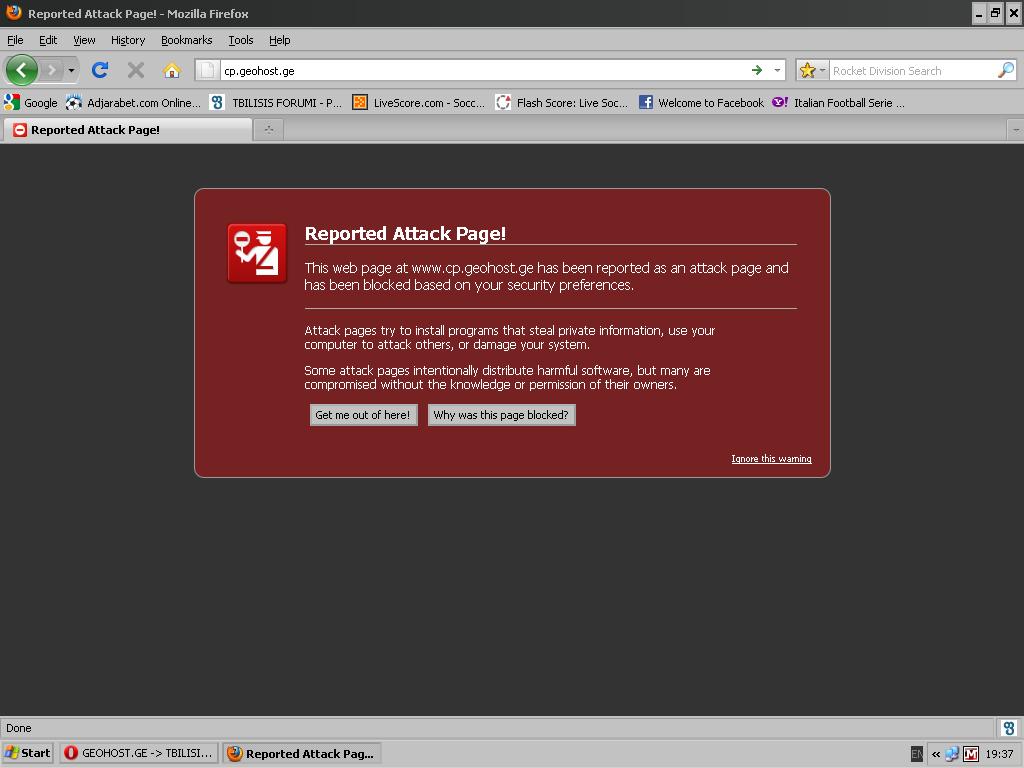
Task: Open the Bookmarks menu
Action: click(187, 40)
